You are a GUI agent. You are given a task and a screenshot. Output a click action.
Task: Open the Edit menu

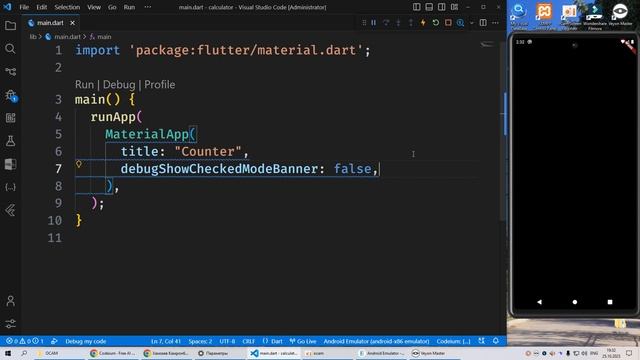point(42,7)
